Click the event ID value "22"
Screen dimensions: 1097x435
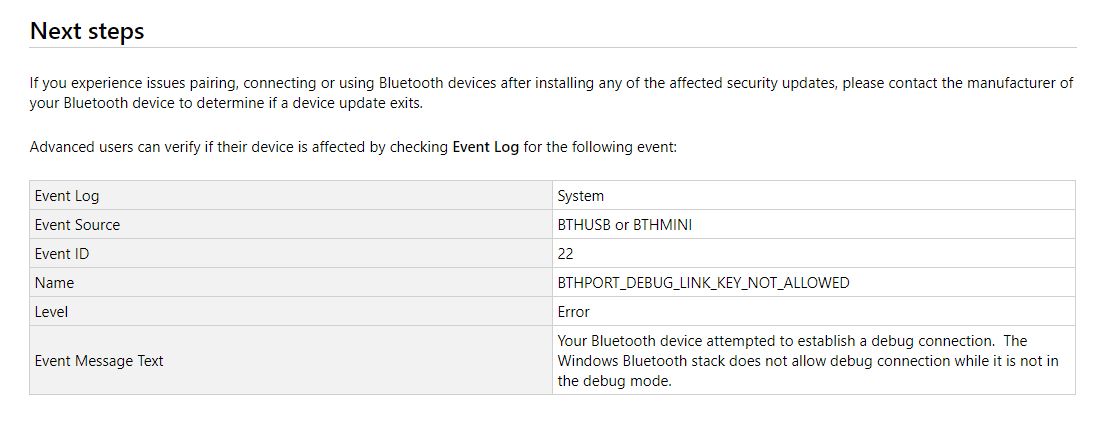[566, 254]
